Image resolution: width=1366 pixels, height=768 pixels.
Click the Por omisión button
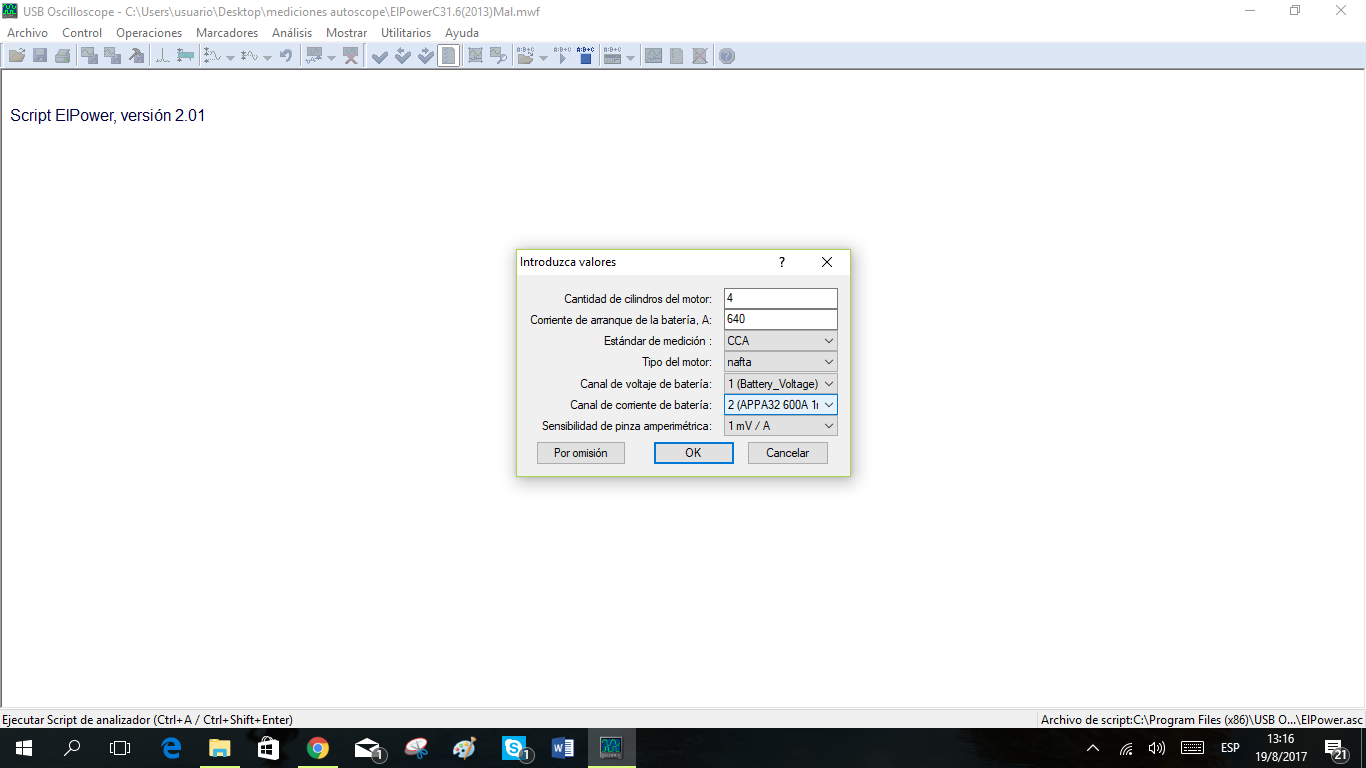click(x=580, y=453)
